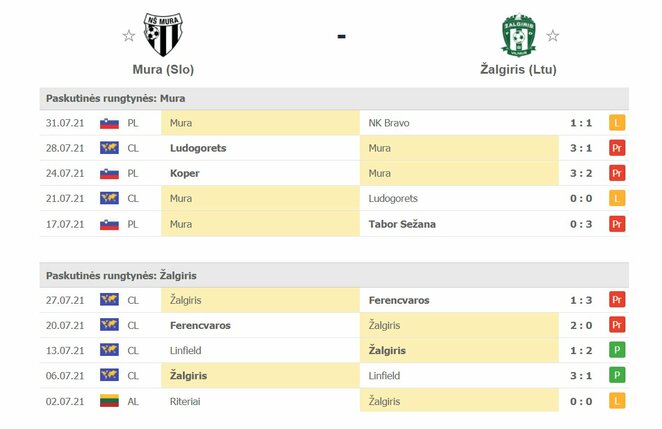
Task: Click the Slovenian flag on 31.07.21 row
Action: point(109,123)
